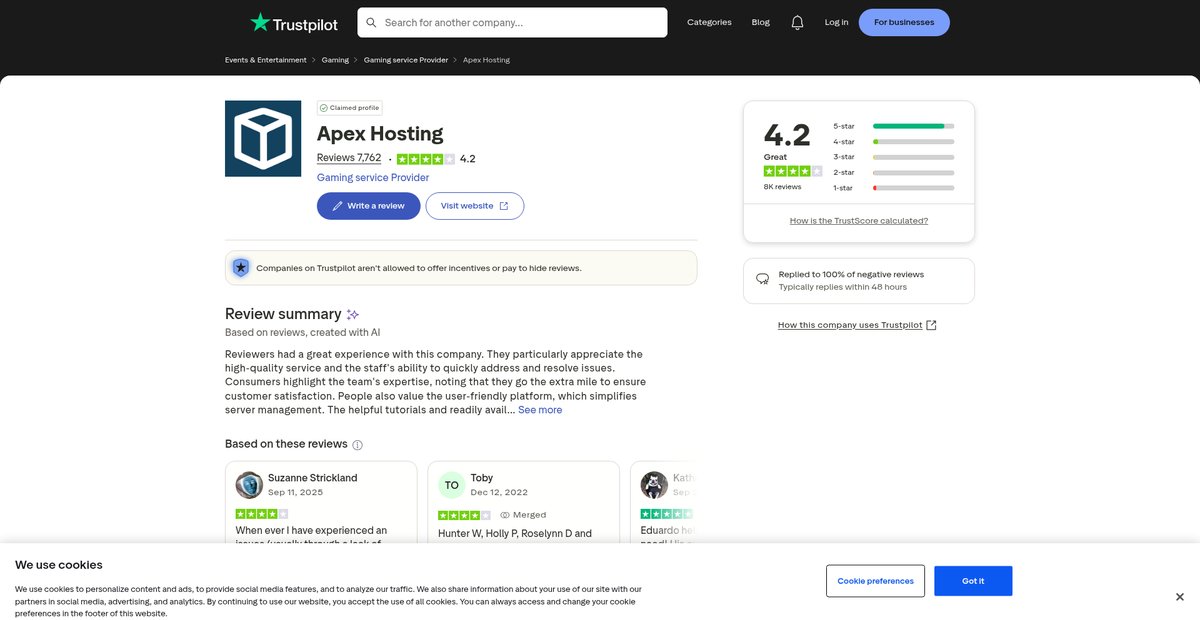Click the Sep 11, 2025 review date
The image size is (1200, 620).
tap(296, 493)
